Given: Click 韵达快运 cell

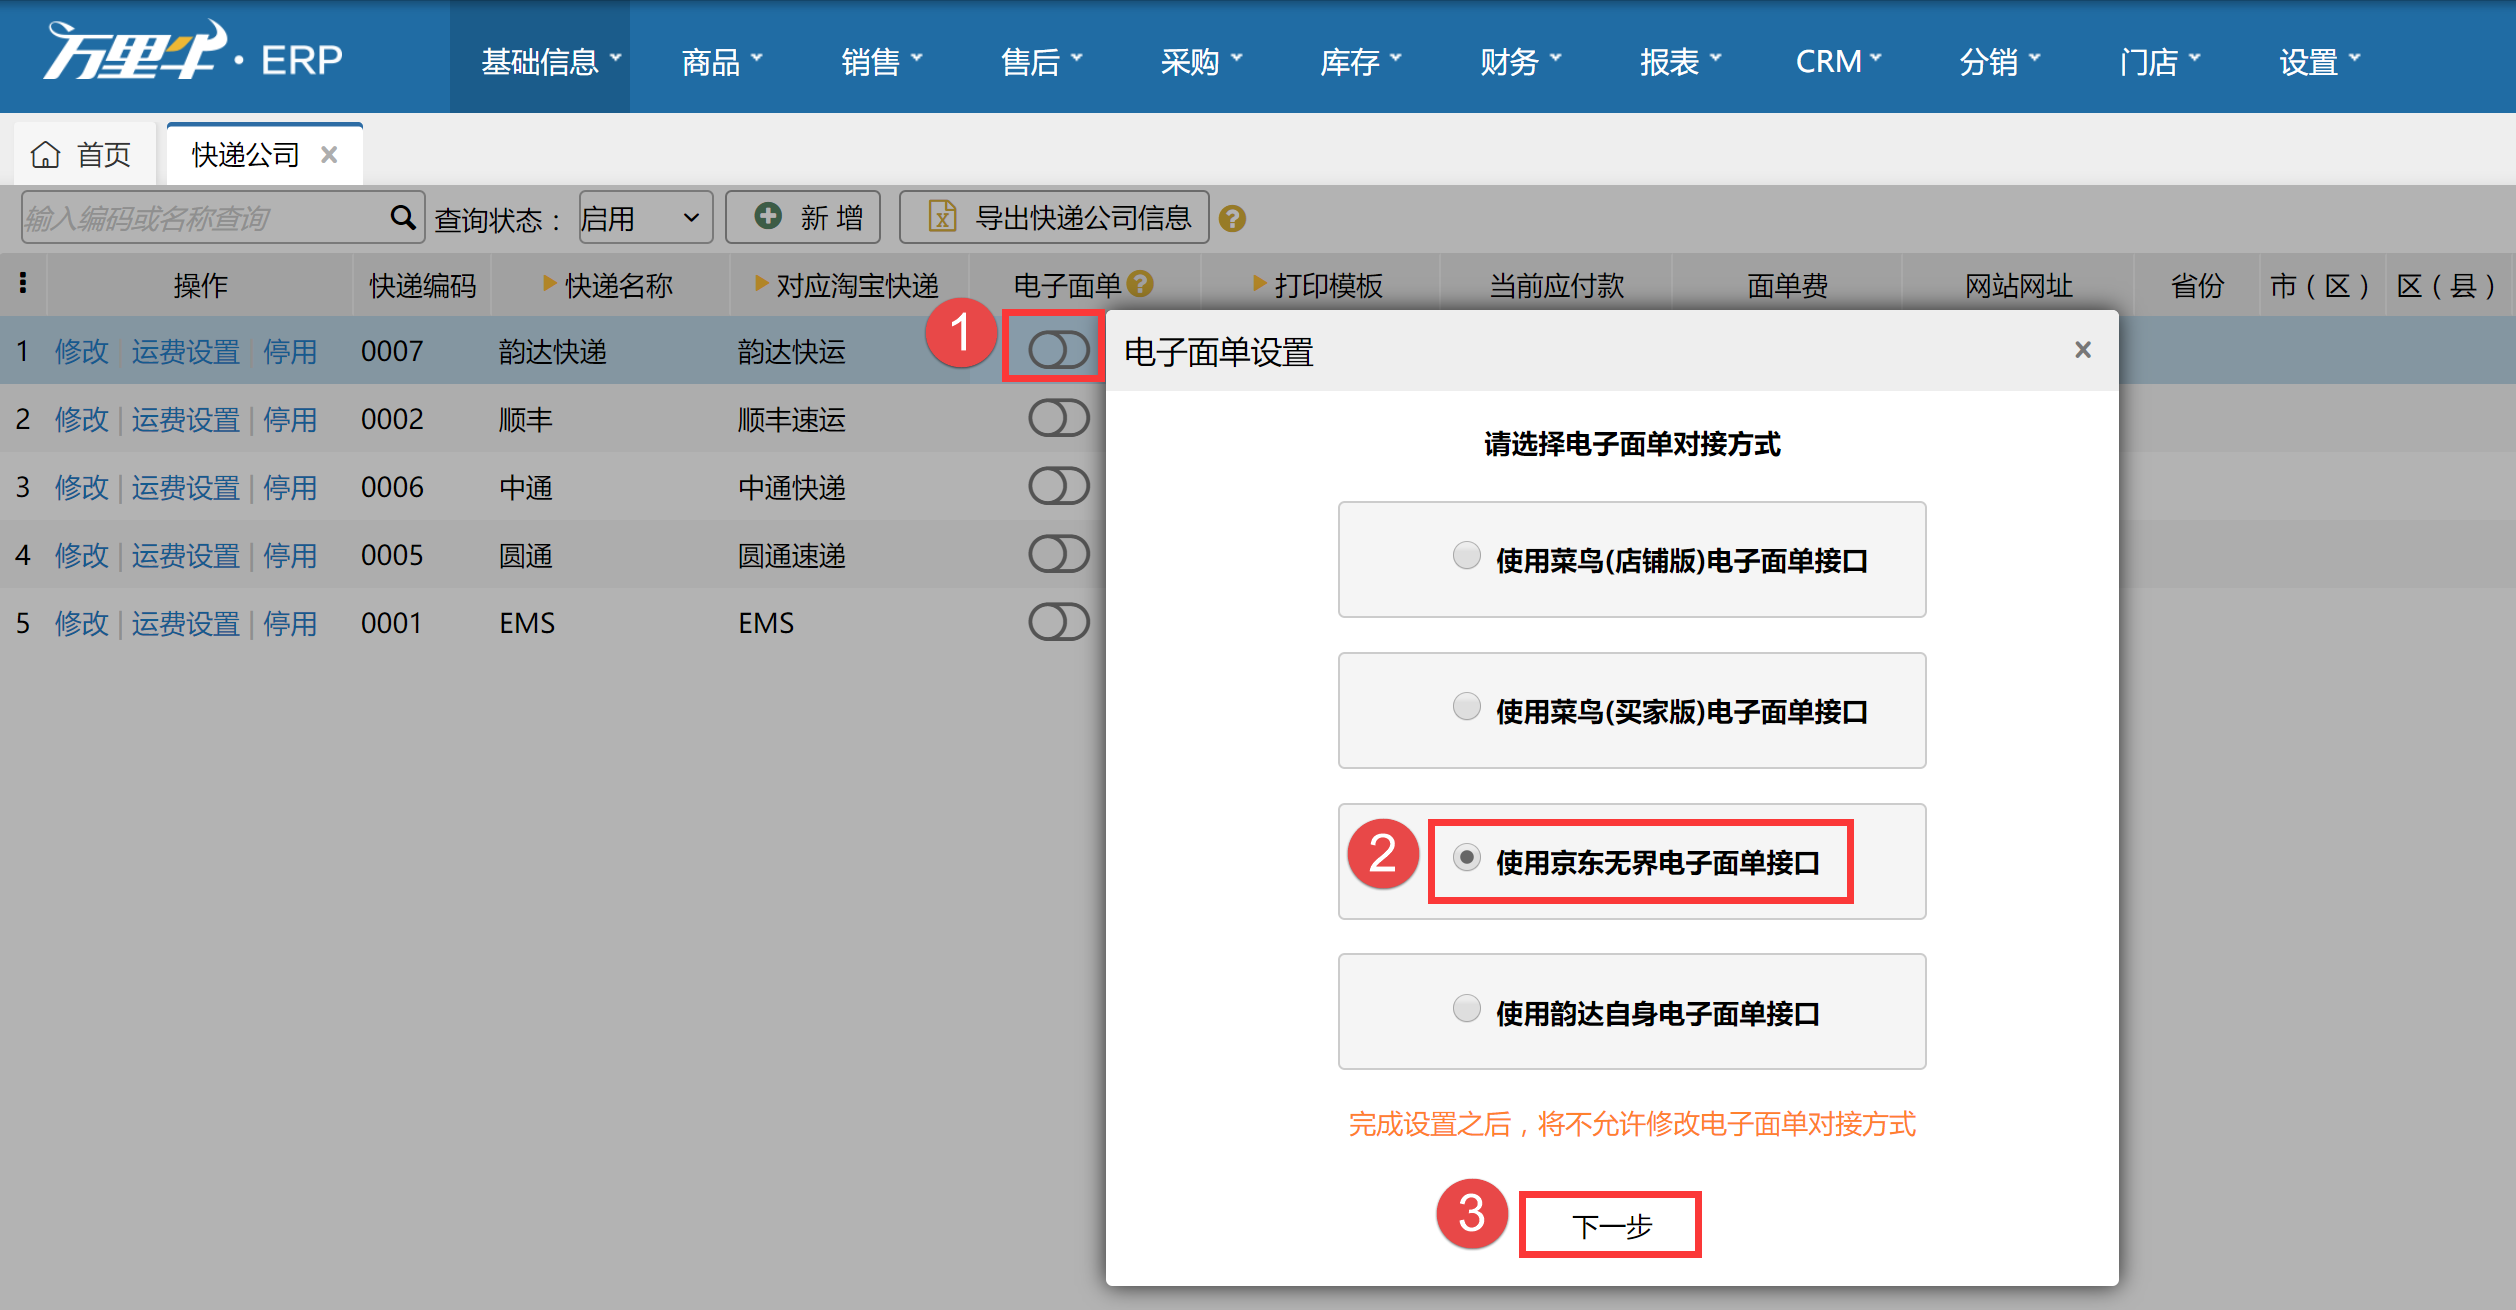Looking at the screenshot, I should click(x=792, y=351).
